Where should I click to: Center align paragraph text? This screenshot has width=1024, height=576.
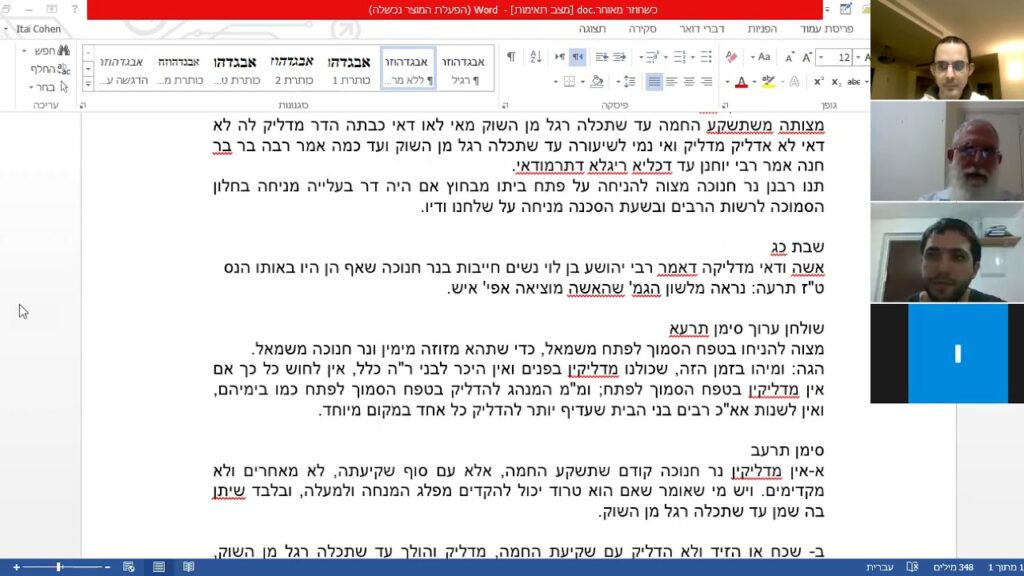[689, 82]
